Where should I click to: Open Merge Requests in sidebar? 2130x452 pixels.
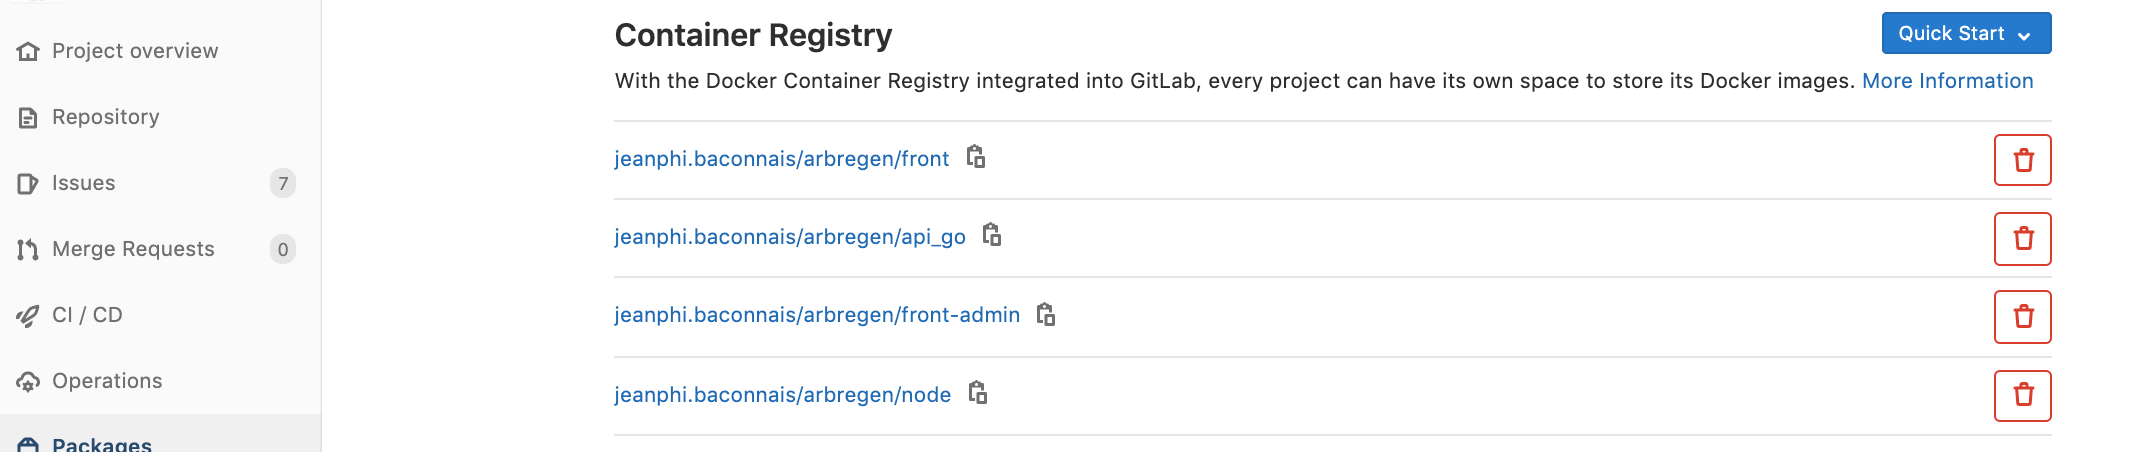tap(133, 249)
